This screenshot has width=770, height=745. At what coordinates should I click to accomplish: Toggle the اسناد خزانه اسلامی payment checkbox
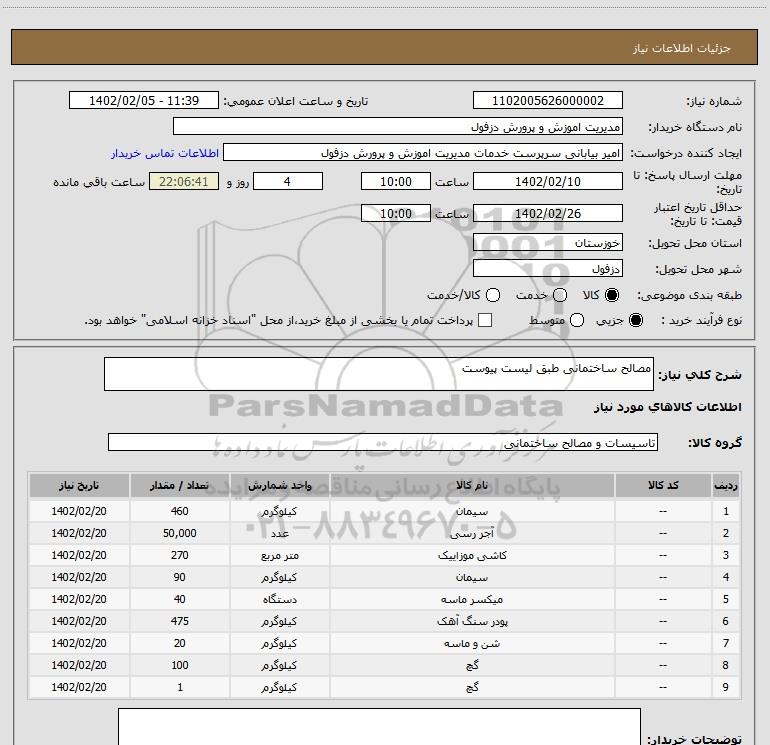(x=485, y=320)
